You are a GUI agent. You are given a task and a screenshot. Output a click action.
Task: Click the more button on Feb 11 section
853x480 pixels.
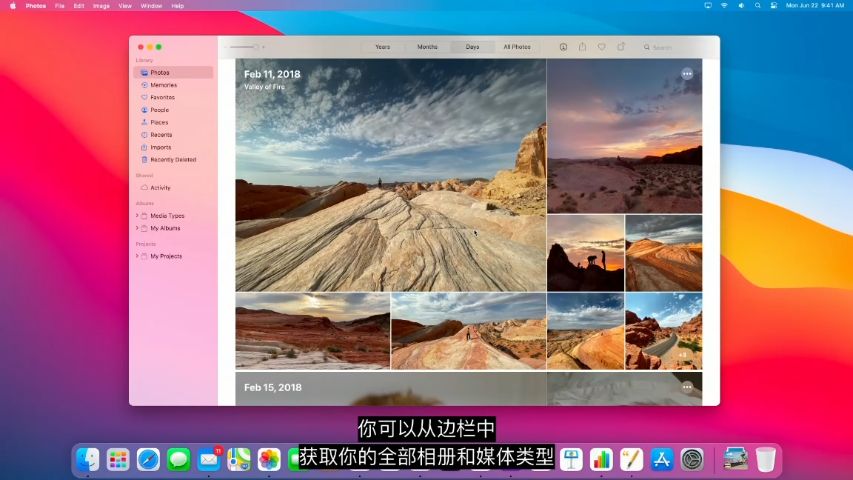pos(687,74)
